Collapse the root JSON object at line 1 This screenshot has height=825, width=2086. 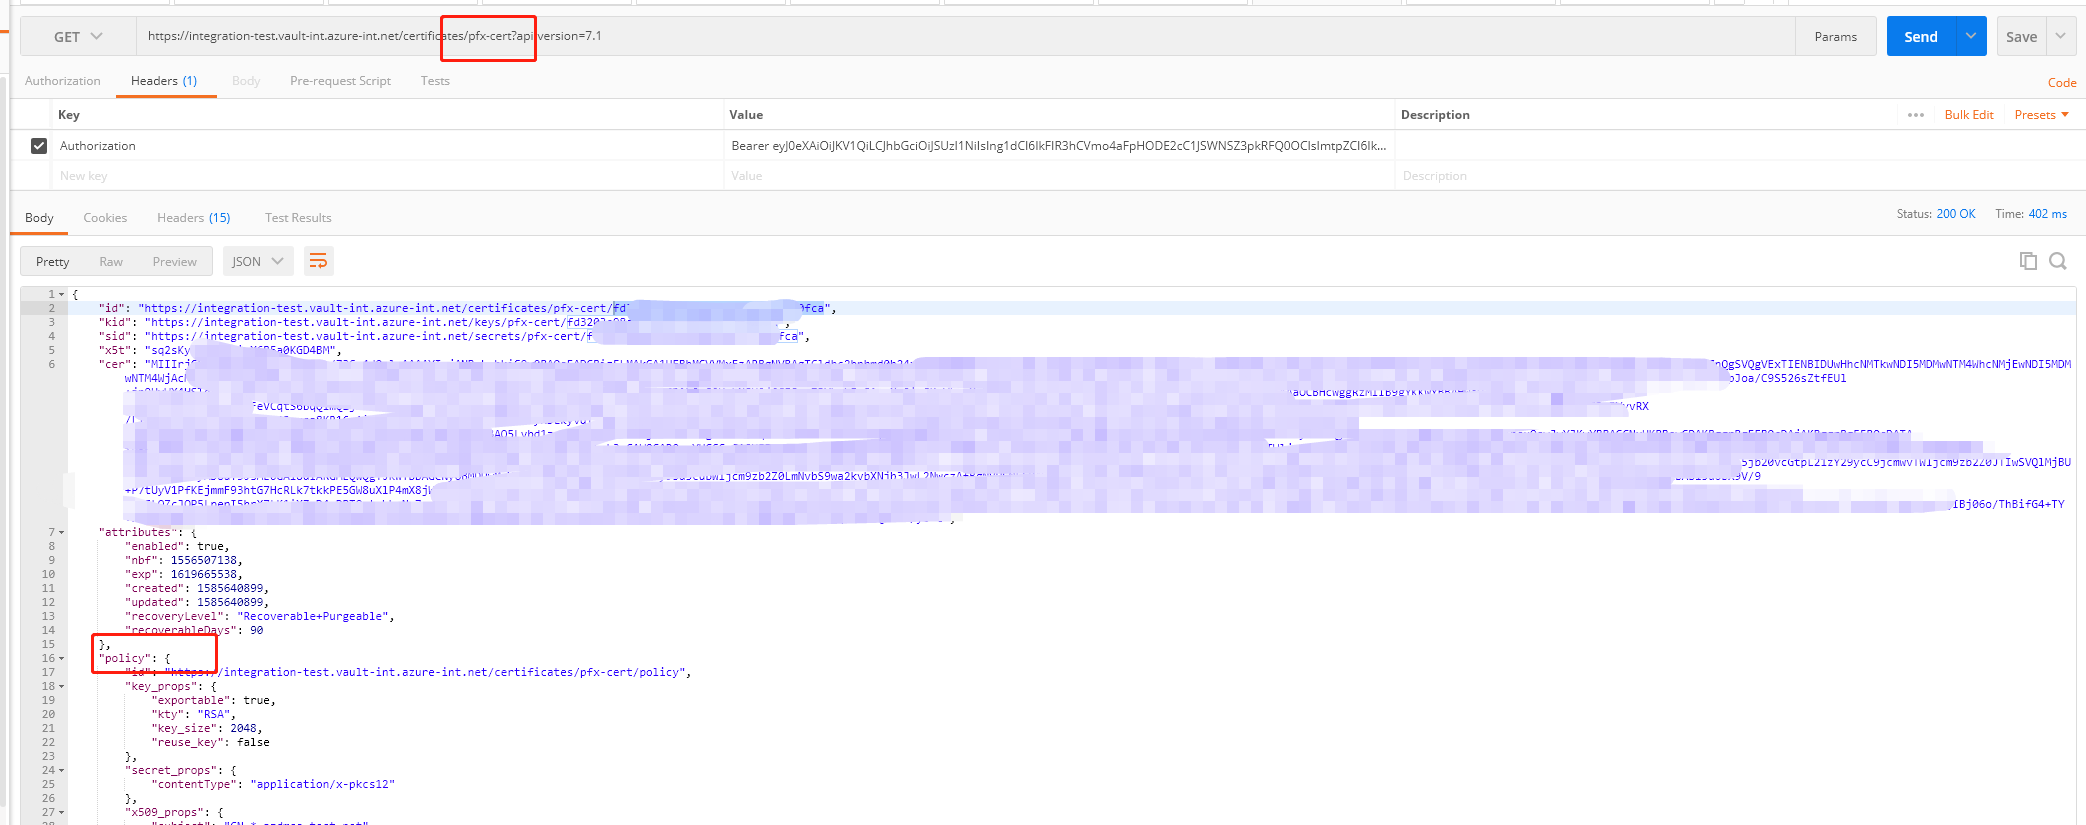[62, 295]
